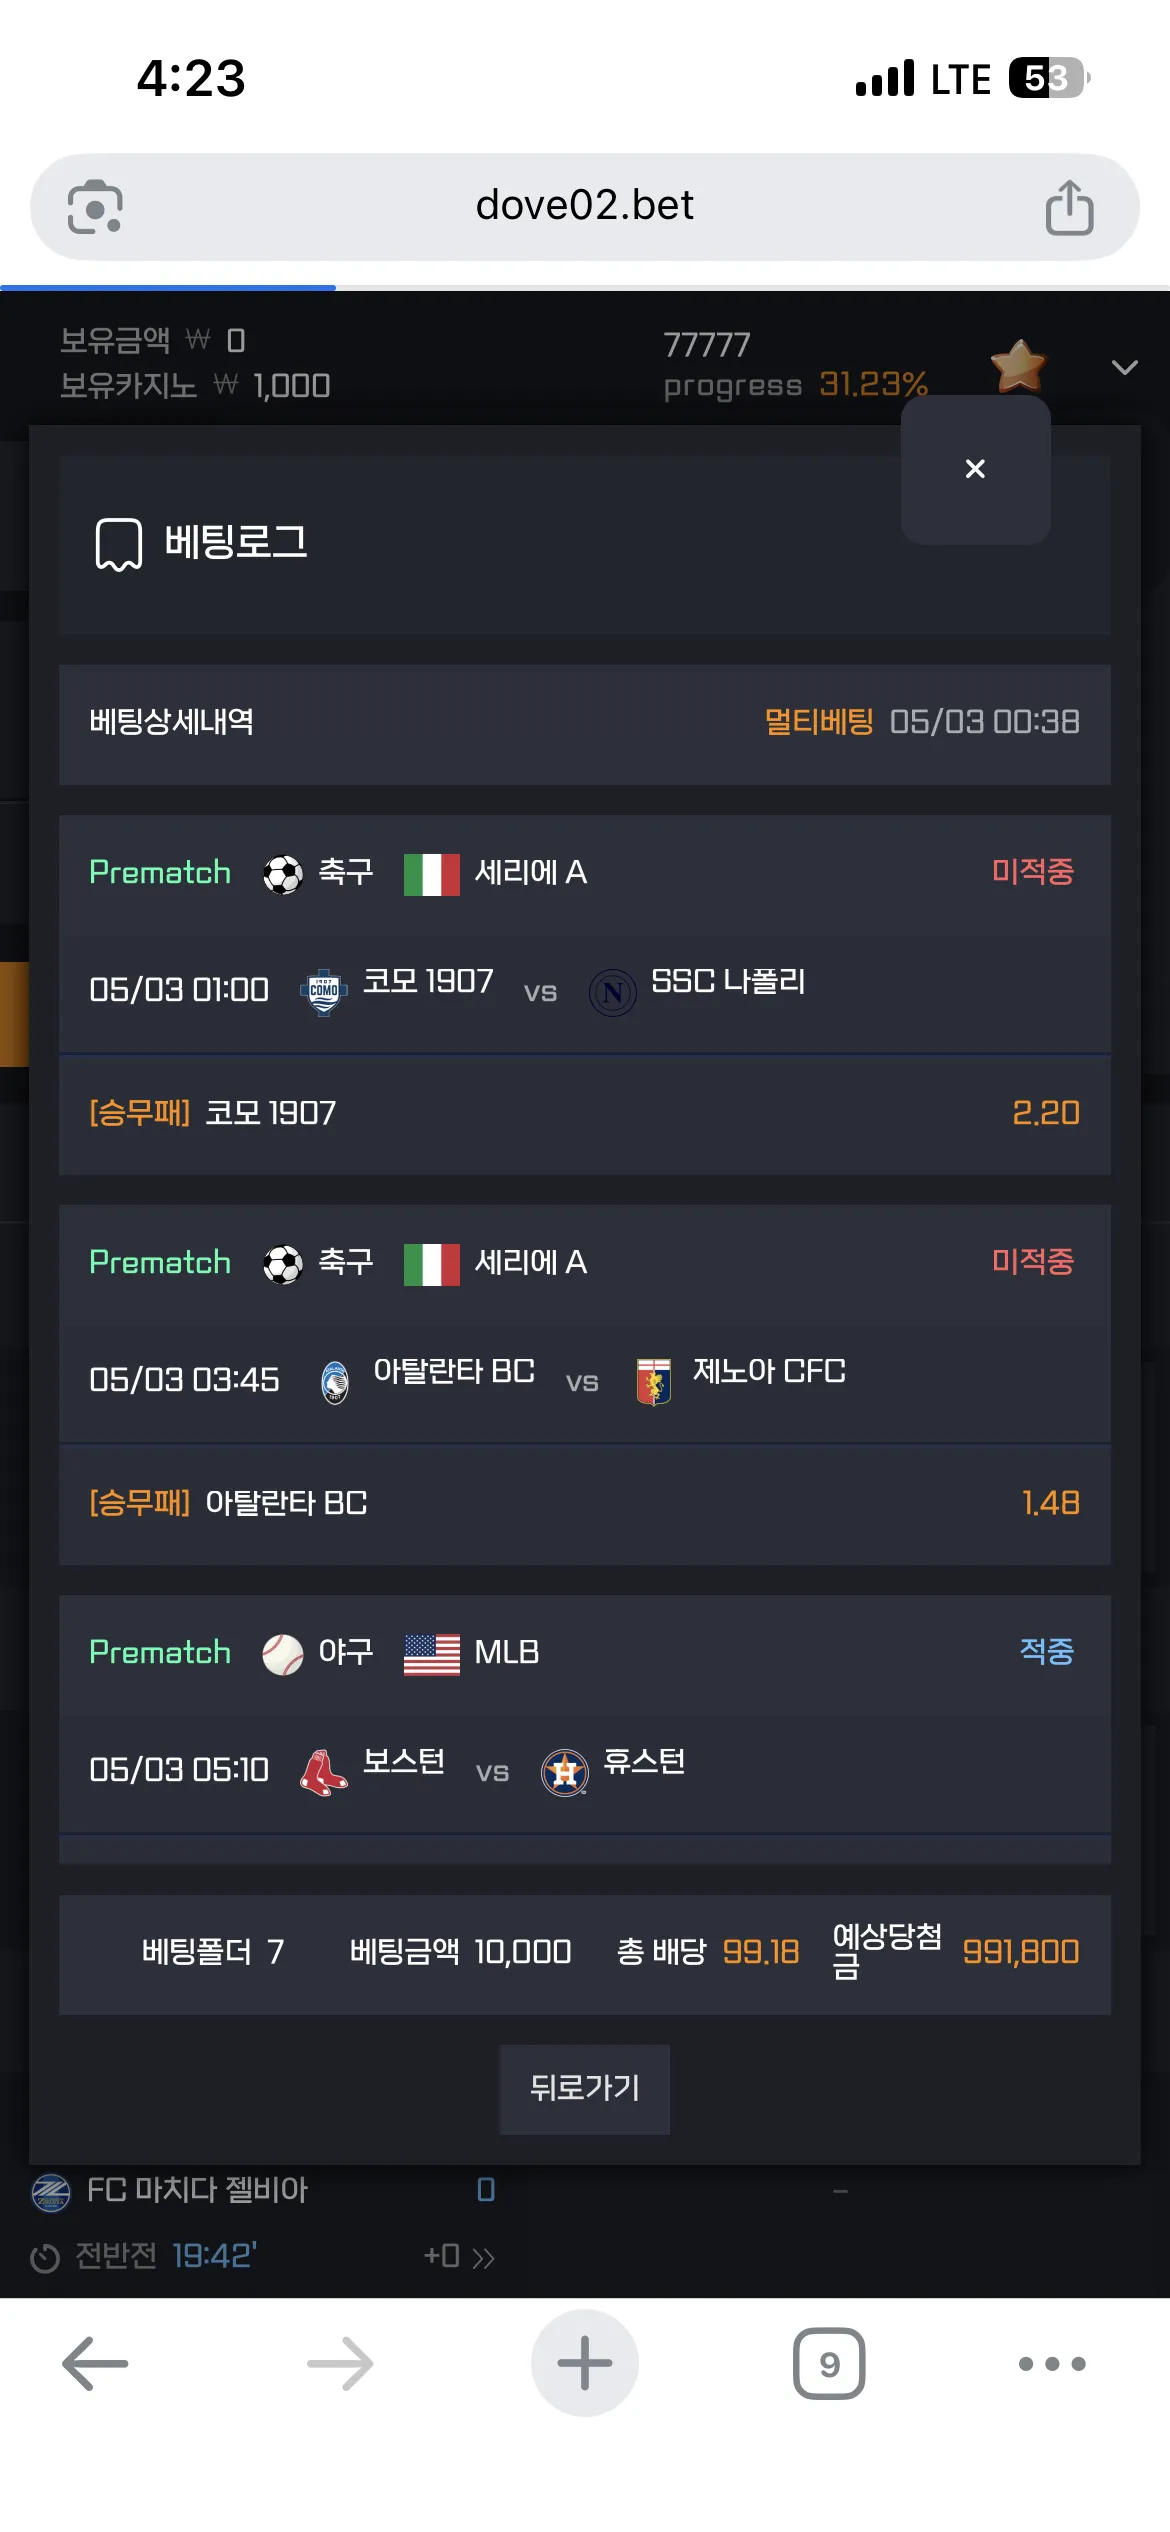Screen dimensions: 1170x2532
Task: Click the 베팅로그 bookmark icon
Action: [119, 544]
